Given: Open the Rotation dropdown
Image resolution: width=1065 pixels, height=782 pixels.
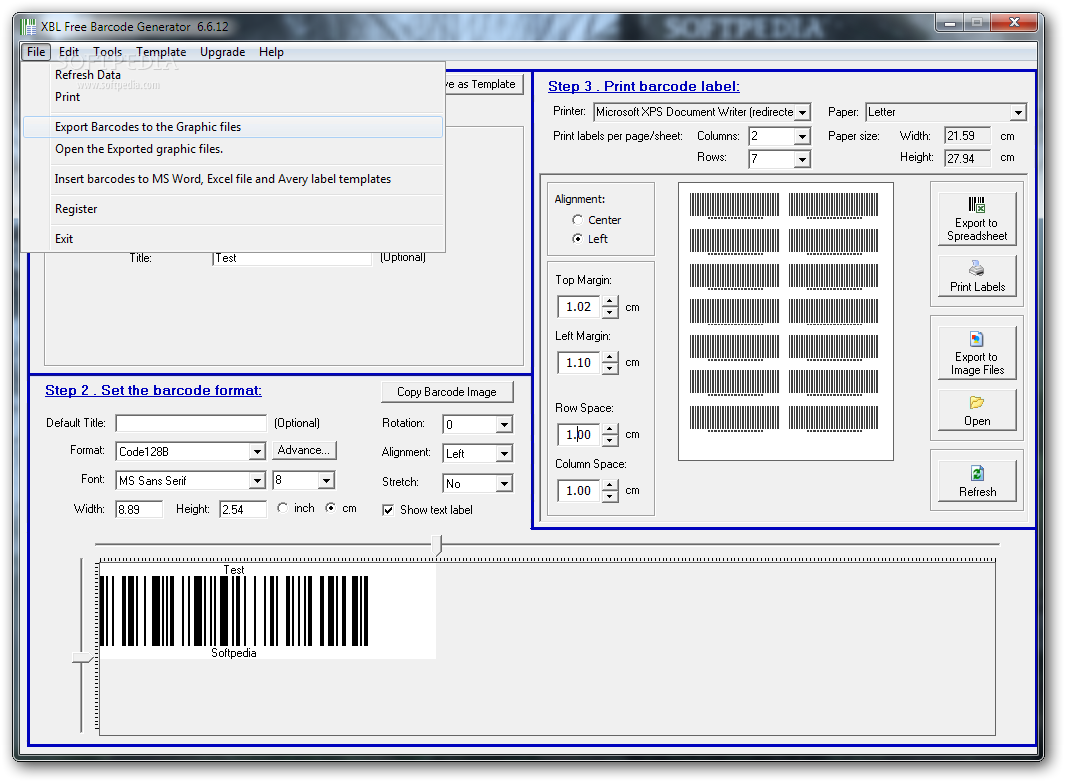Looking at the screenshot, I should tap(504, 425).
